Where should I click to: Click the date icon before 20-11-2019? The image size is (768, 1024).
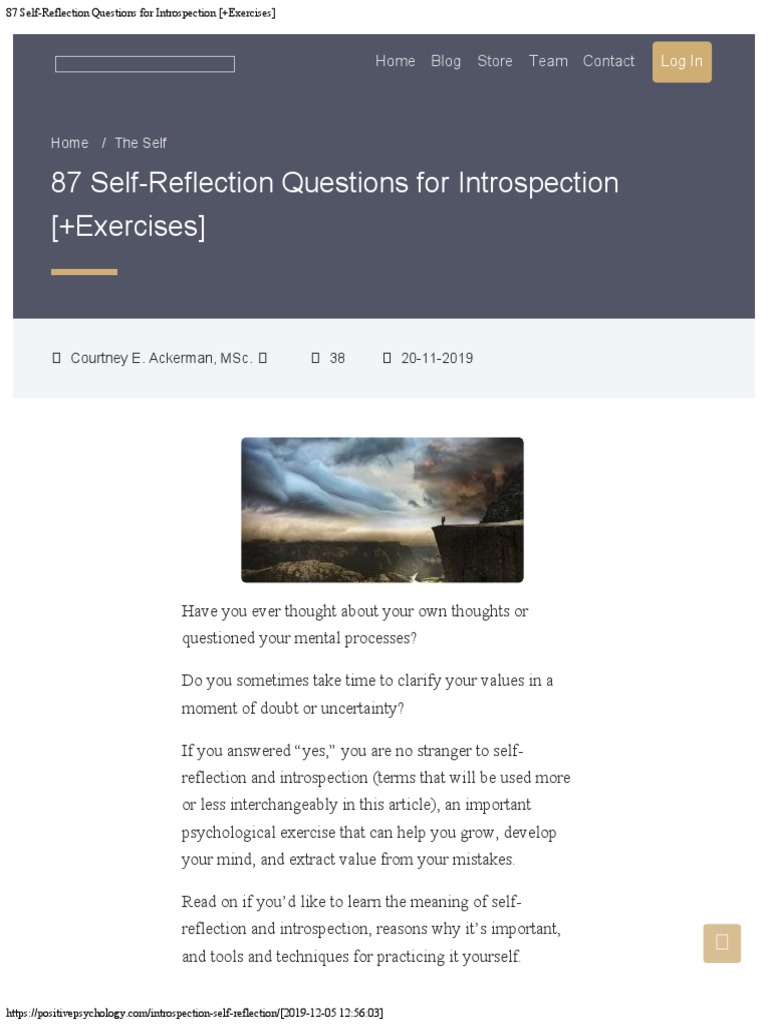click(387, 358)
